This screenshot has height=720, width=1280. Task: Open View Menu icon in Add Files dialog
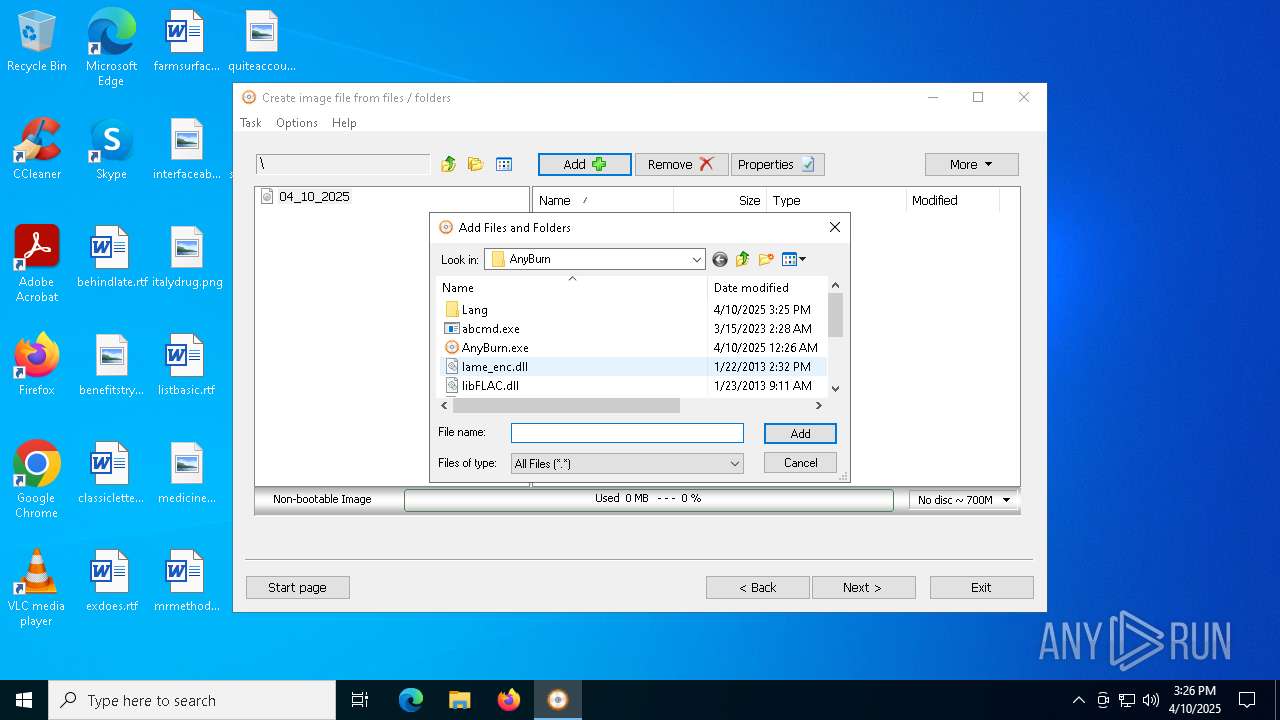click(x=794, y=259)
